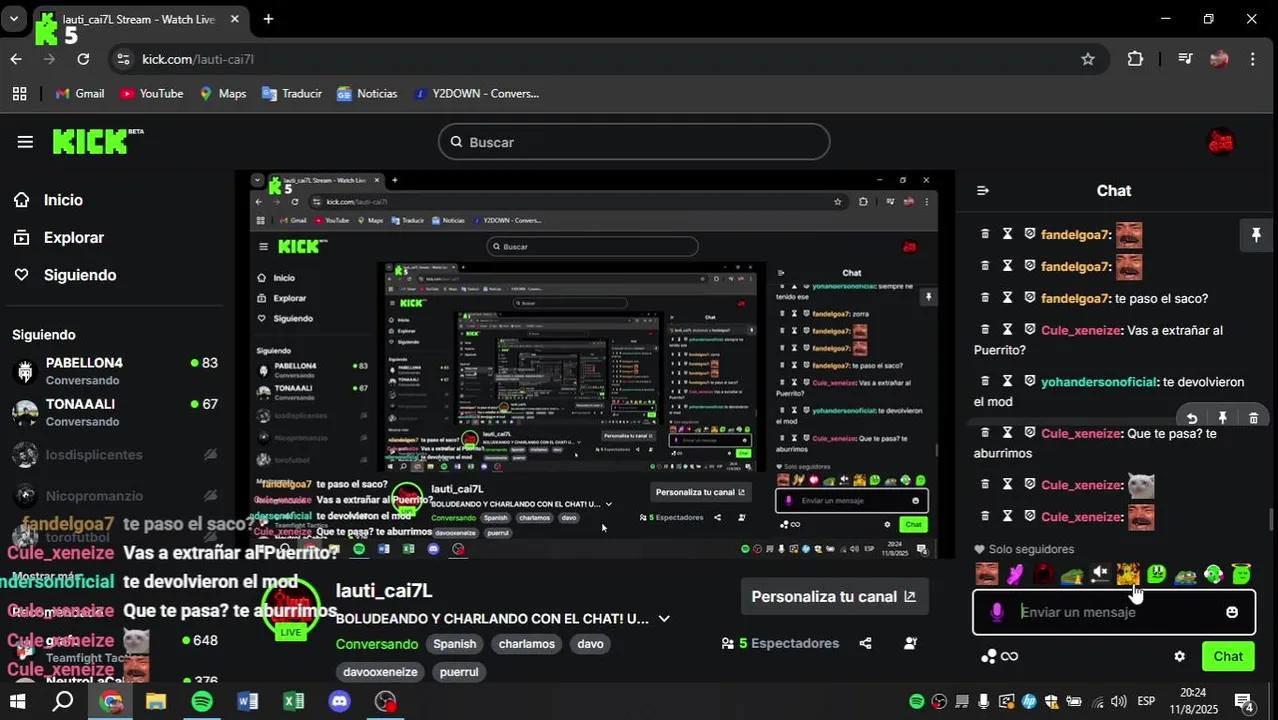
Task: Open the user avatar menu beside the search bar
Action: coord(1220,142)
